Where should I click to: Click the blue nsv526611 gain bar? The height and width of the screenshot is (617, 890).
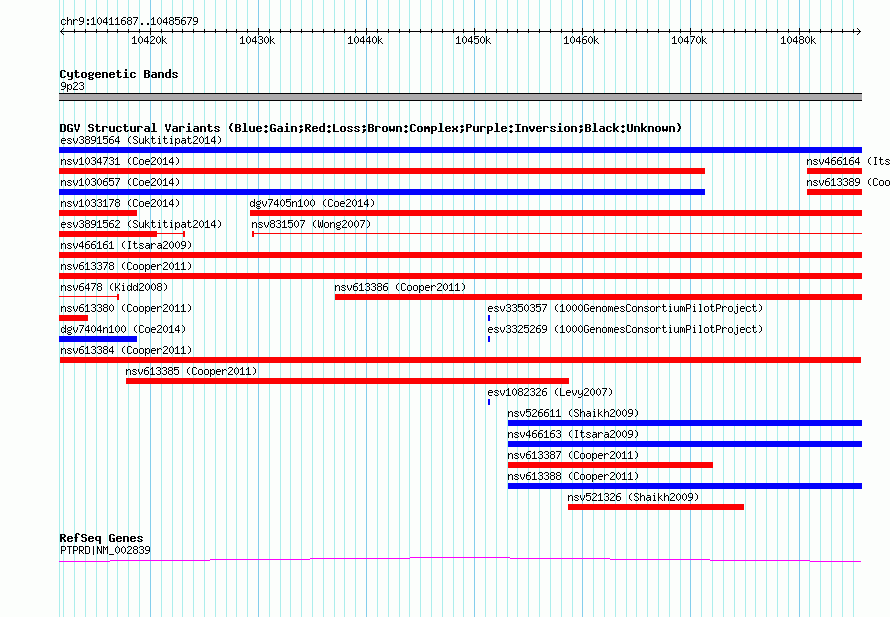point(685,423)
